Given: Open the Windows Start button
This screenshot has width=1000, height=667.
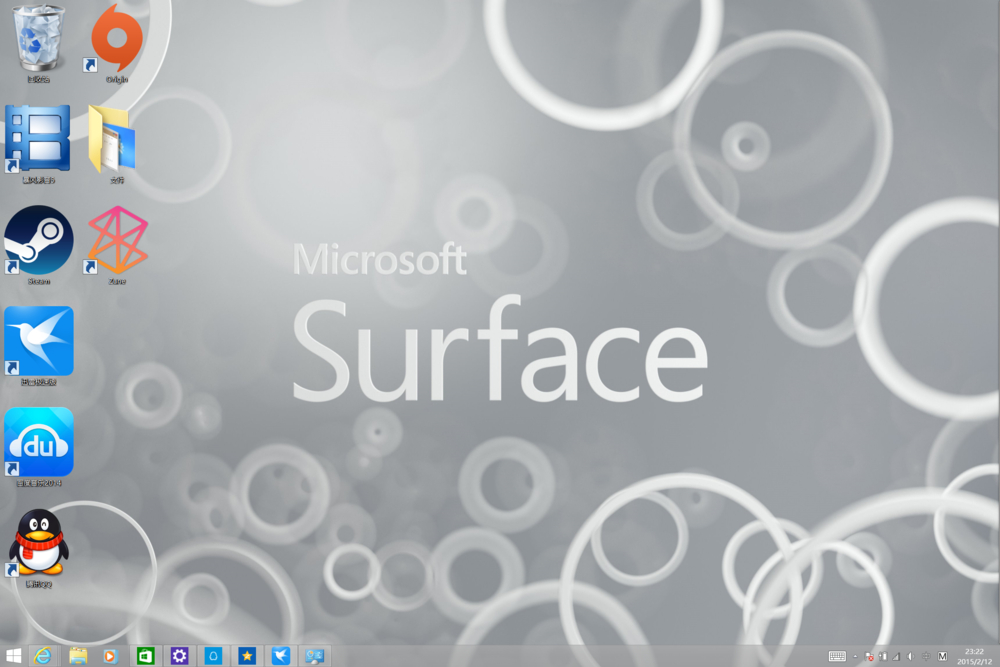Looking at the screenshot, I should point(13,656).
